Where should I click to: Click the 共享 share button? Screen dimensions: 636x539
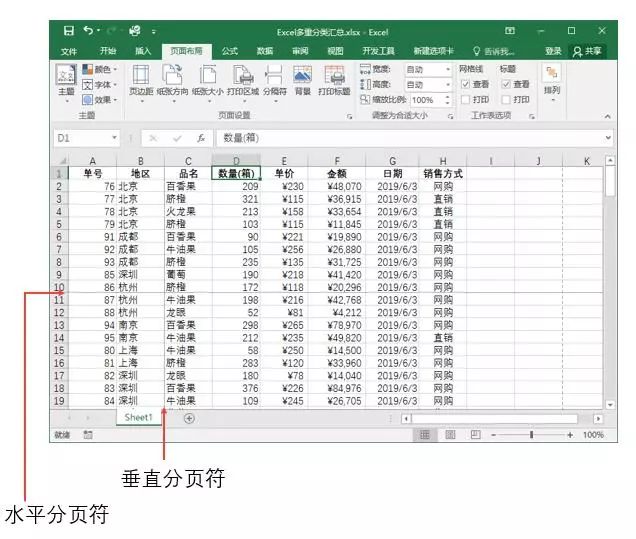click(x=589, y=51)
